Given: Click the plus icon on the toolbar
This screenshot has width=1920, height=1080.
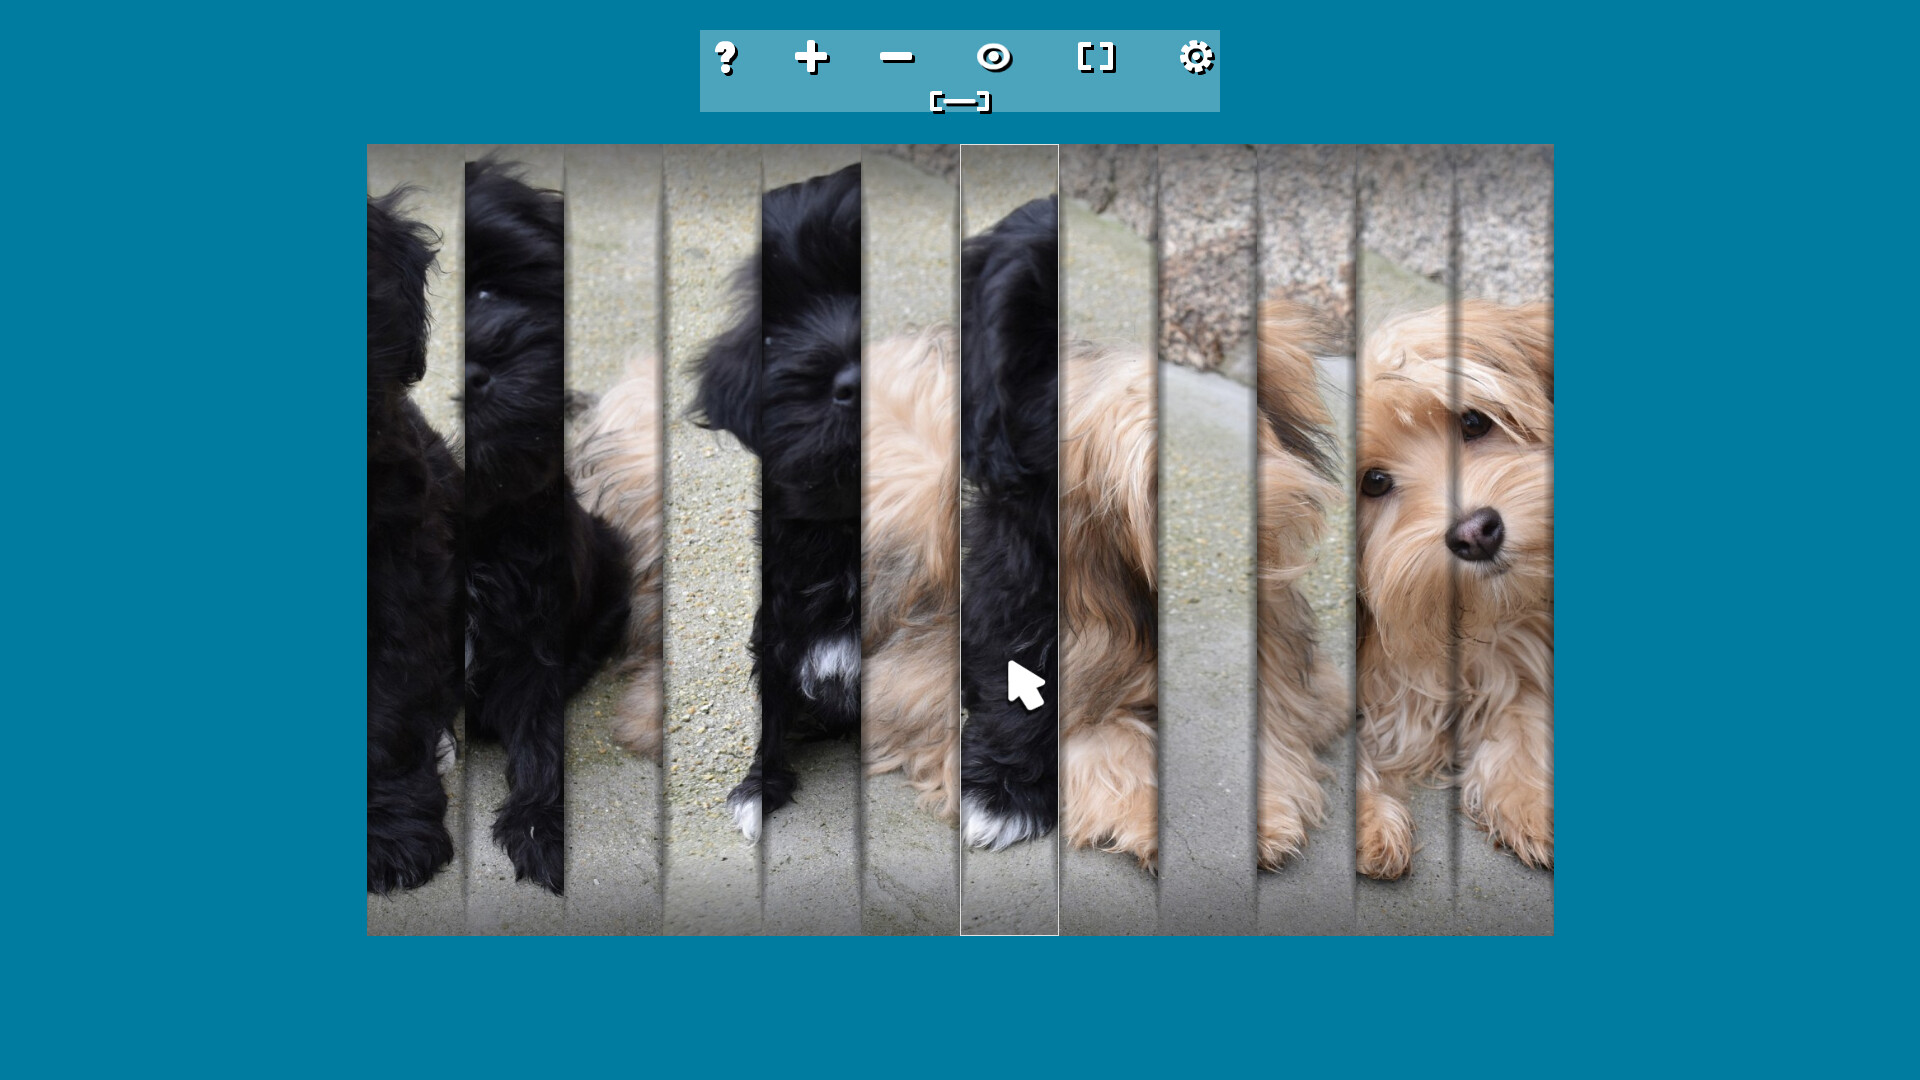Looking at the screenshot, I should tap(813, 58).
